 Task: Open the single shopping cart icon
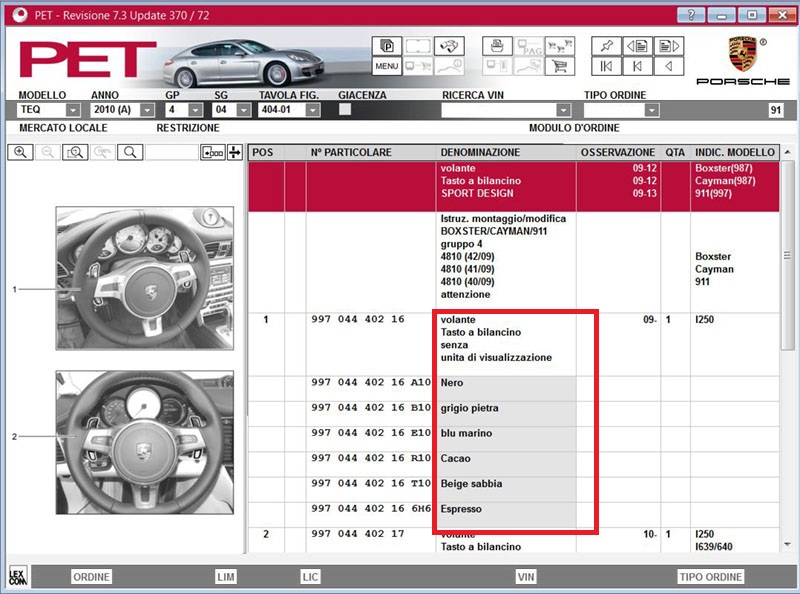point(560,66)
